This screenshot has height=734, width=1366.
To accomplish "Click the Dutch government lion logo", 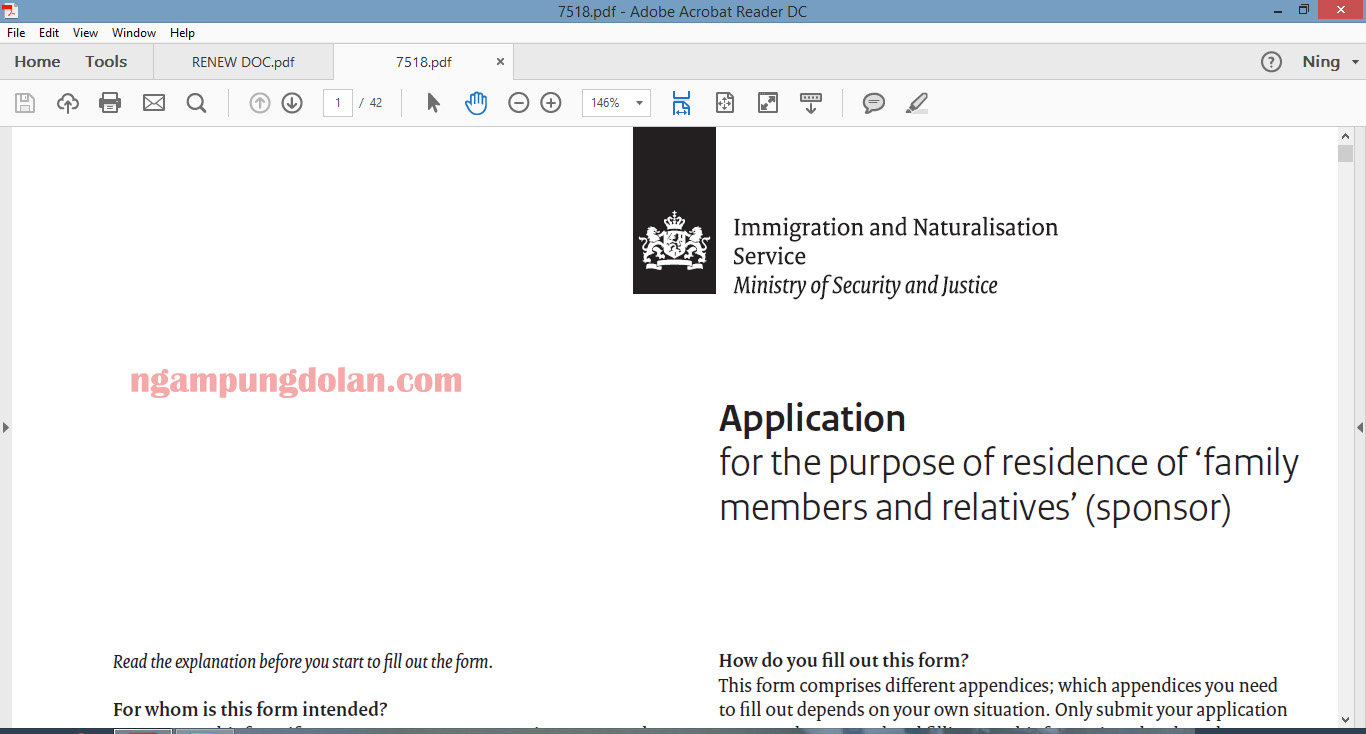I will coord(674,240).
